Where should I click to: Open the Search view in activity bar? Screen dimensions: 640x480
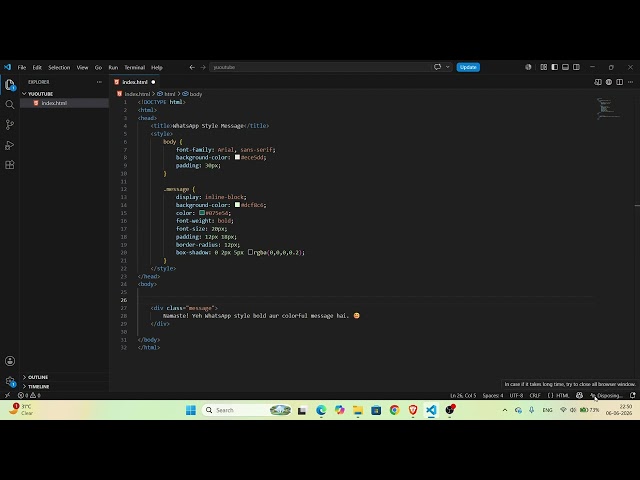[x=10, y=105]
